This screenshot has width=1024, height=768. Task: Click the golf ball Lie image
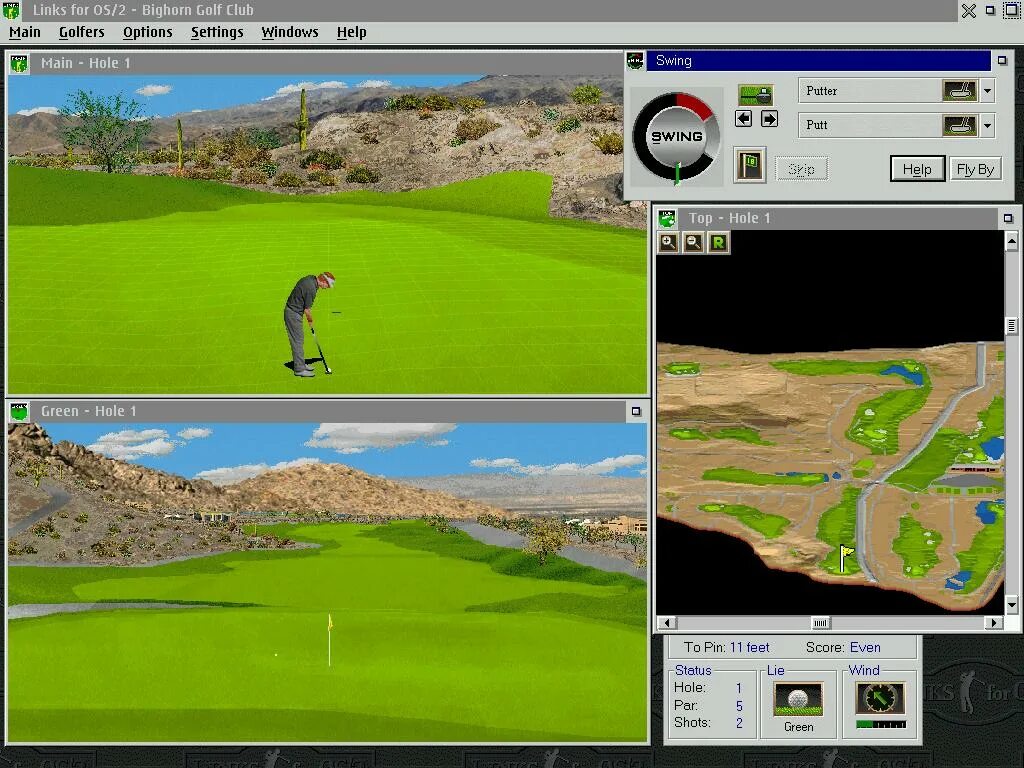coord(798,699)
